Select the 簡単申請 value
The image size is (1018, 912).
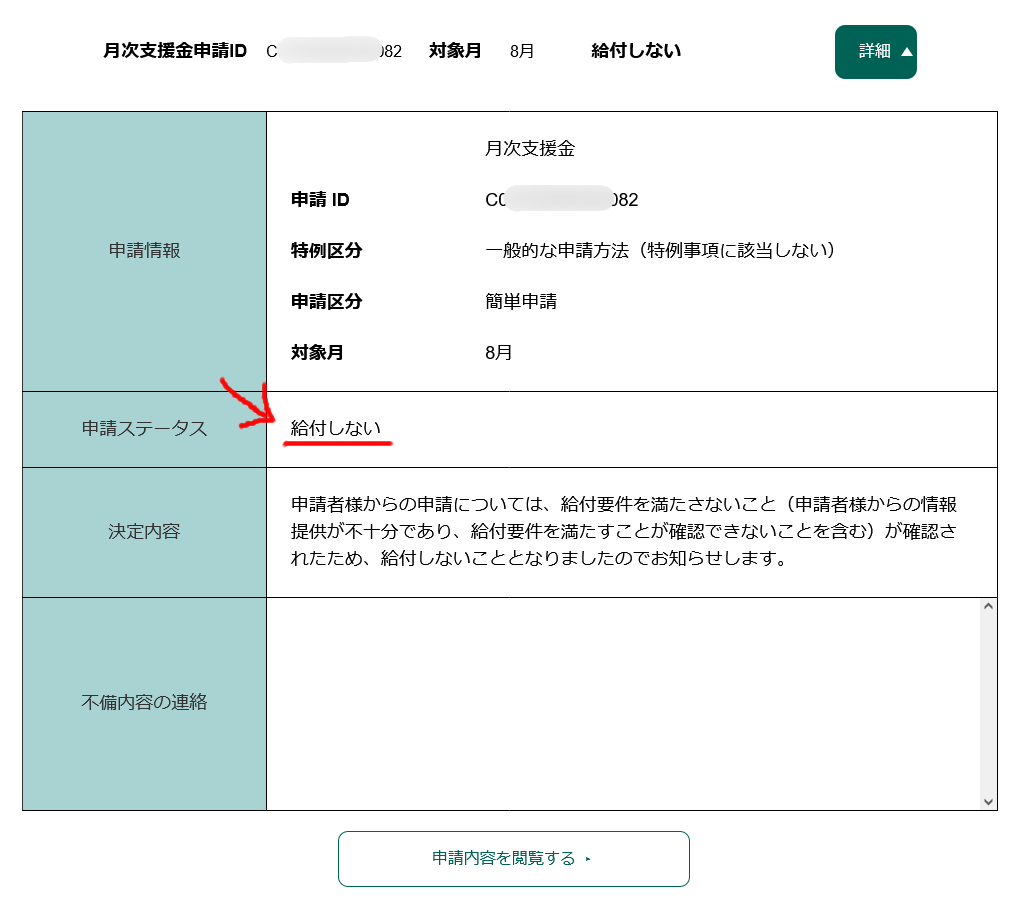[521, 301]
